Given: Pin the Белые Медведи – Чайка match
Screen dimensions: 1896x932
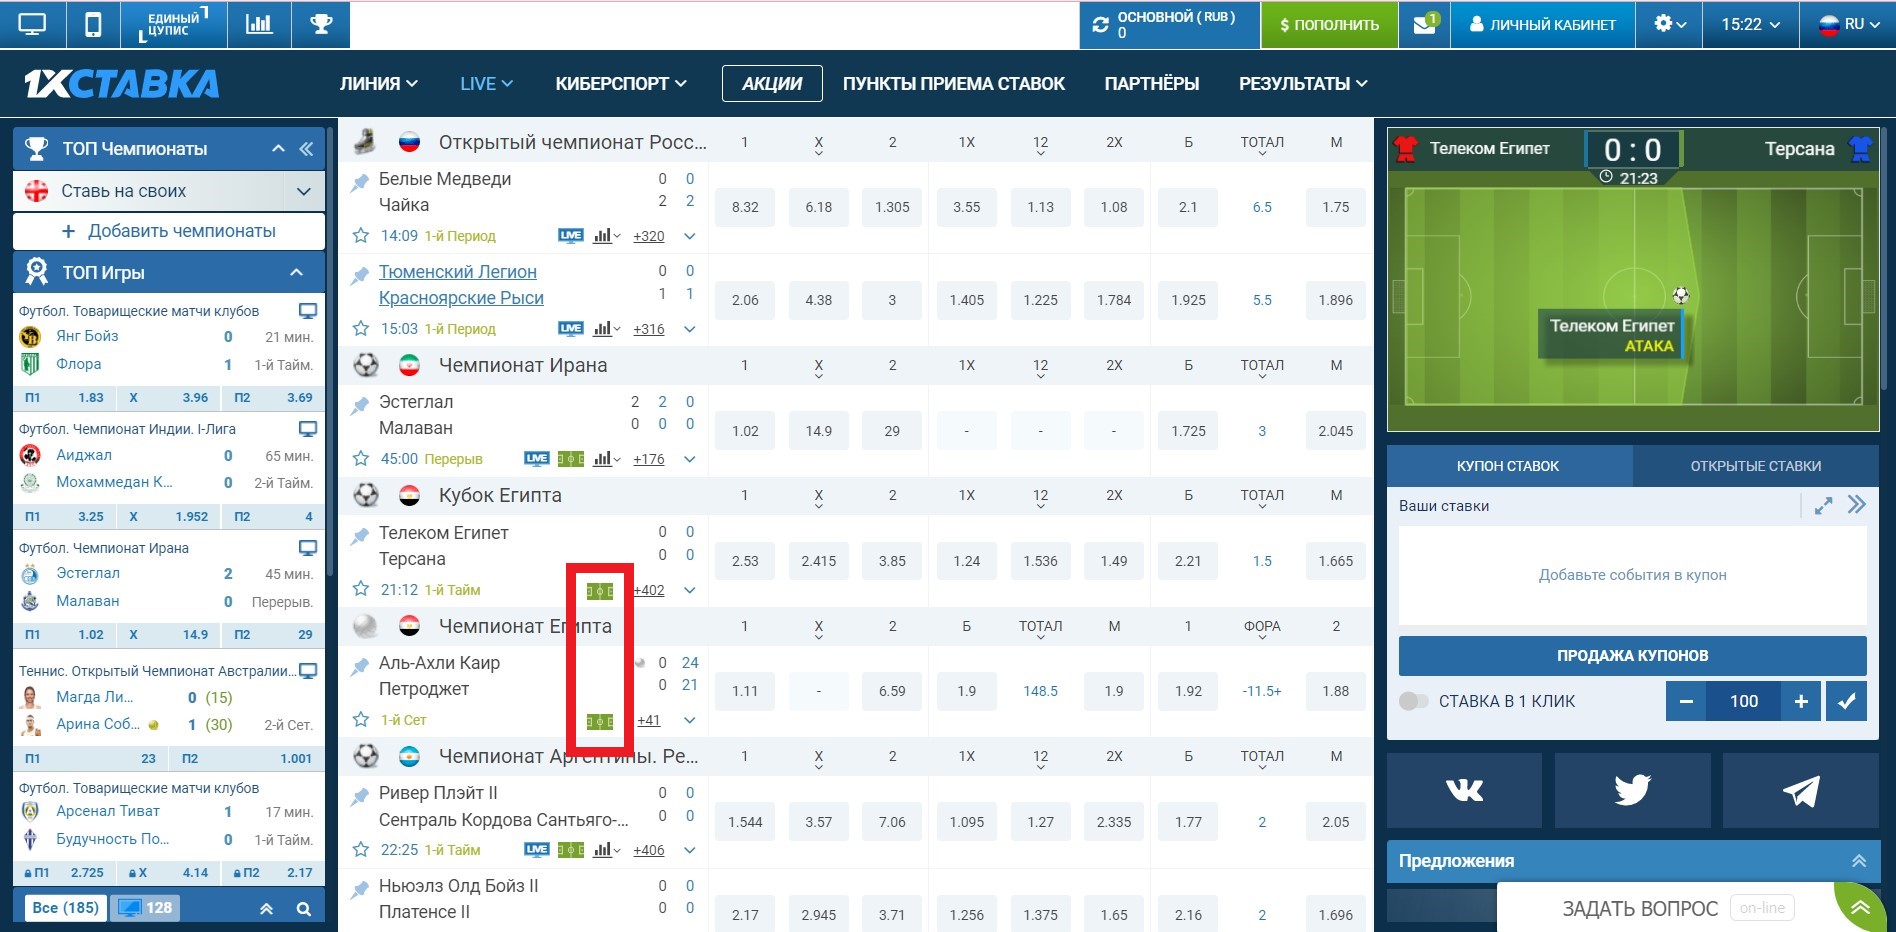Looking at the screenshot, I should tap(360, 182).
